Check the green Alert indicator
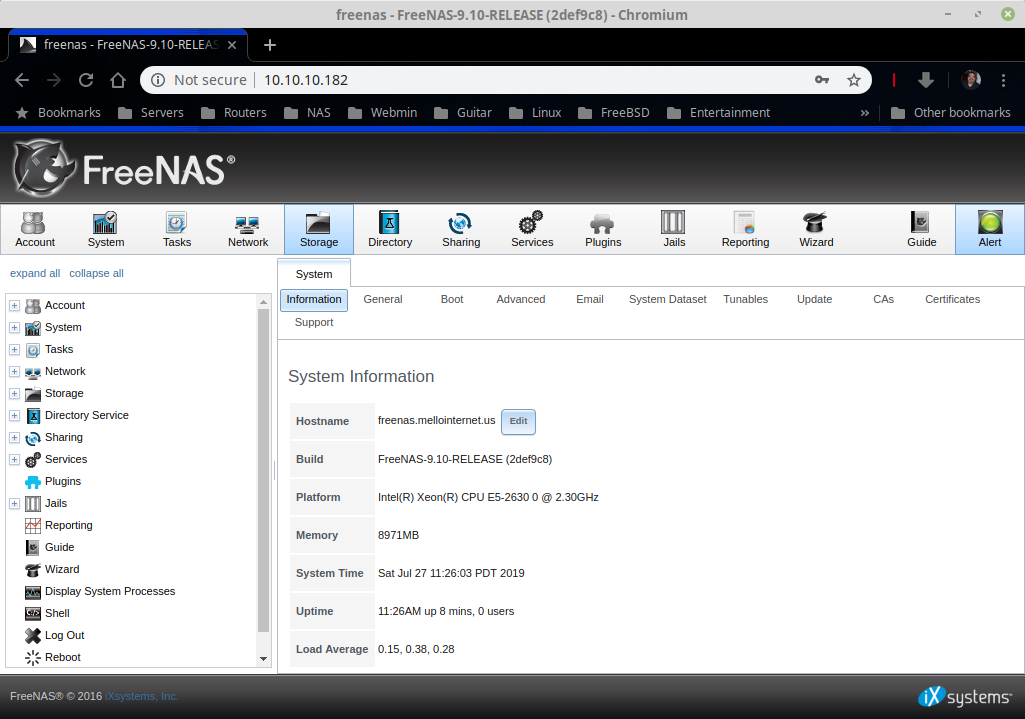Screen dimensions: 1025x719 pyautogui.click(x=990, y=229)
